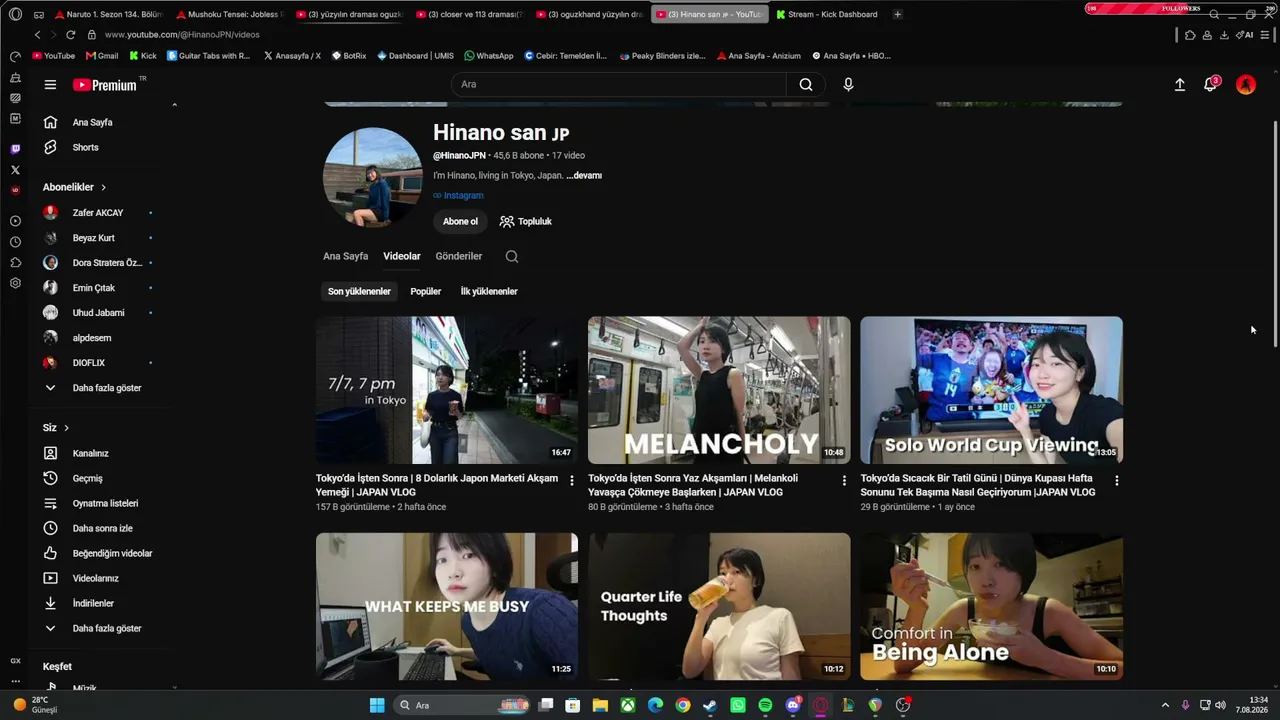The height and width of the screenshot is (720, 1280).
Task: Click the search magnifier button in YouTube
Action: (806, 85)
